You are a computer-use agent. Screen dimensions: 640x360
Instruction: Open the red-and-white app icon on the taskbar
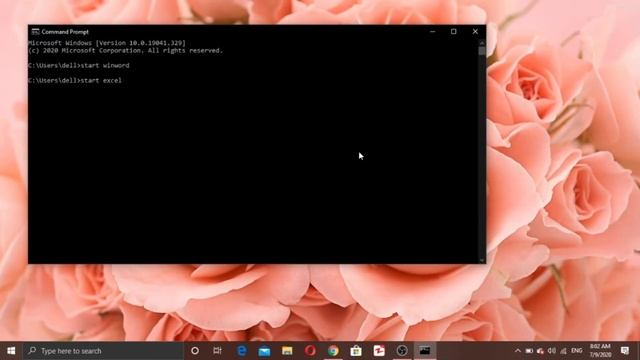379,351
